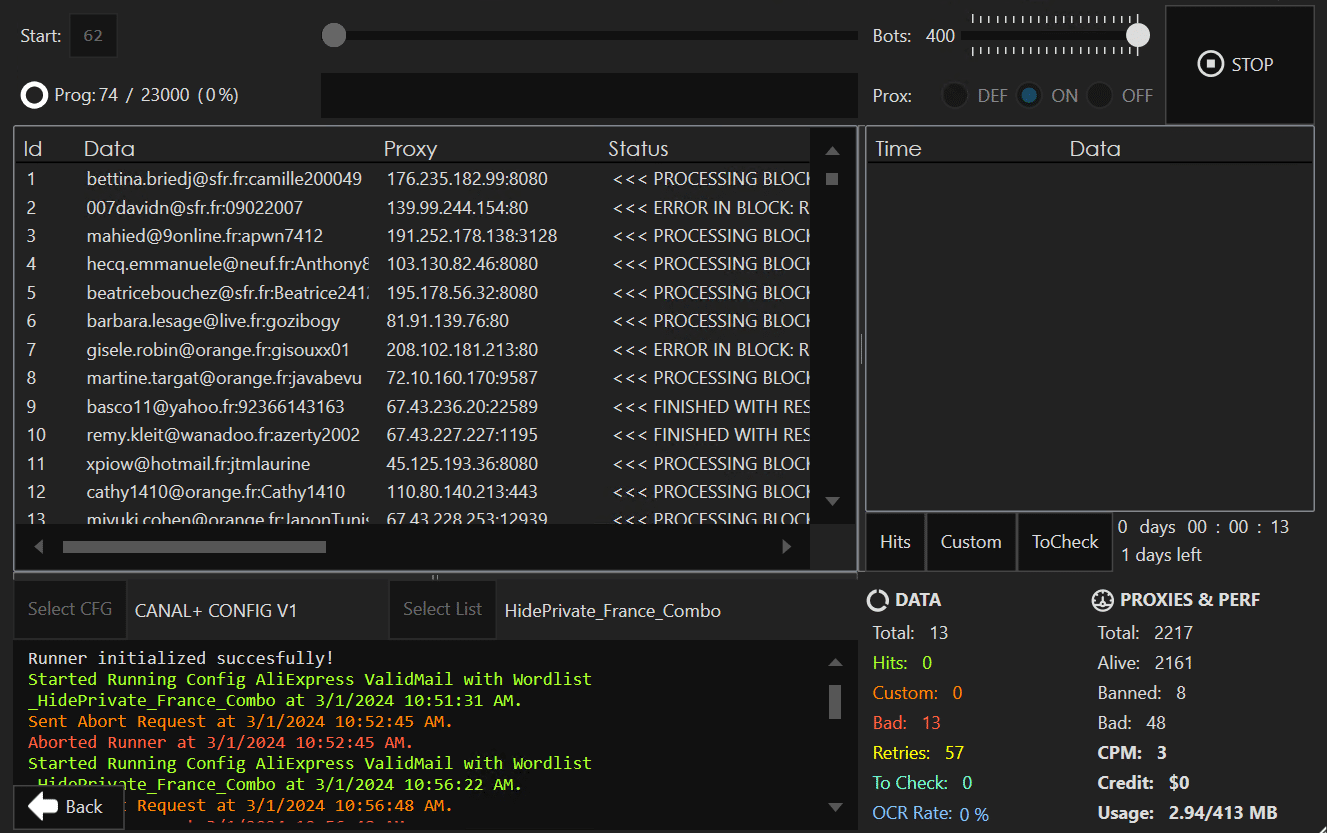Open the ToCheck tab
Image resolution: width=1327 pixels, height=833 pixels.
(1064, 542)
